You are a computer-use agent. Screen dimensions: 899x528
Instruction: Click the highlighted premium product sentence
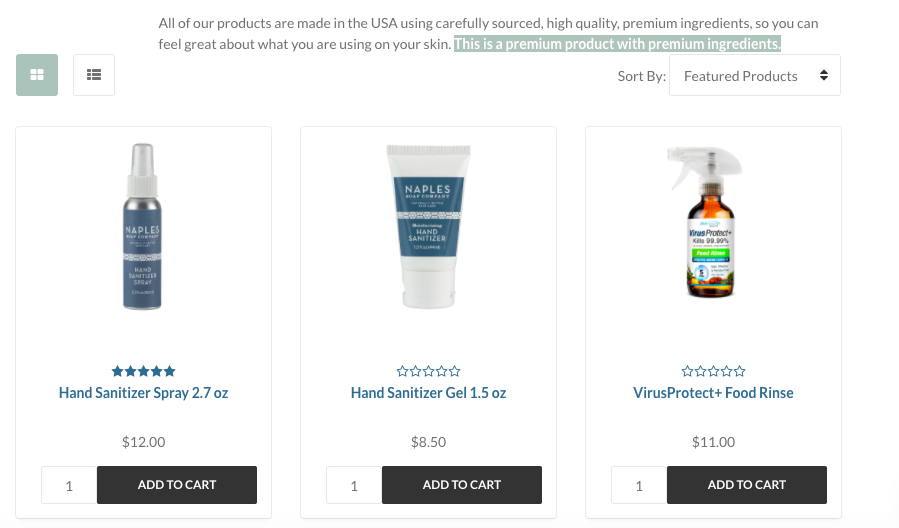(x=617, y=44)
